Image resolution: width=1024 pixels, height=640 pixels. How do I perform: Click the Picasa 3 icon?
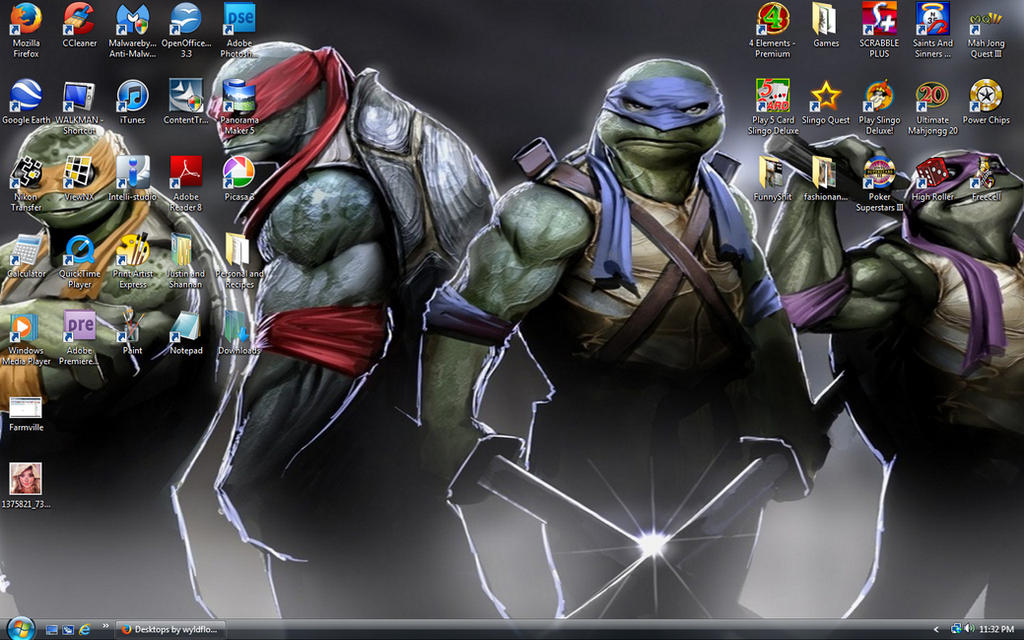(239, 173)
